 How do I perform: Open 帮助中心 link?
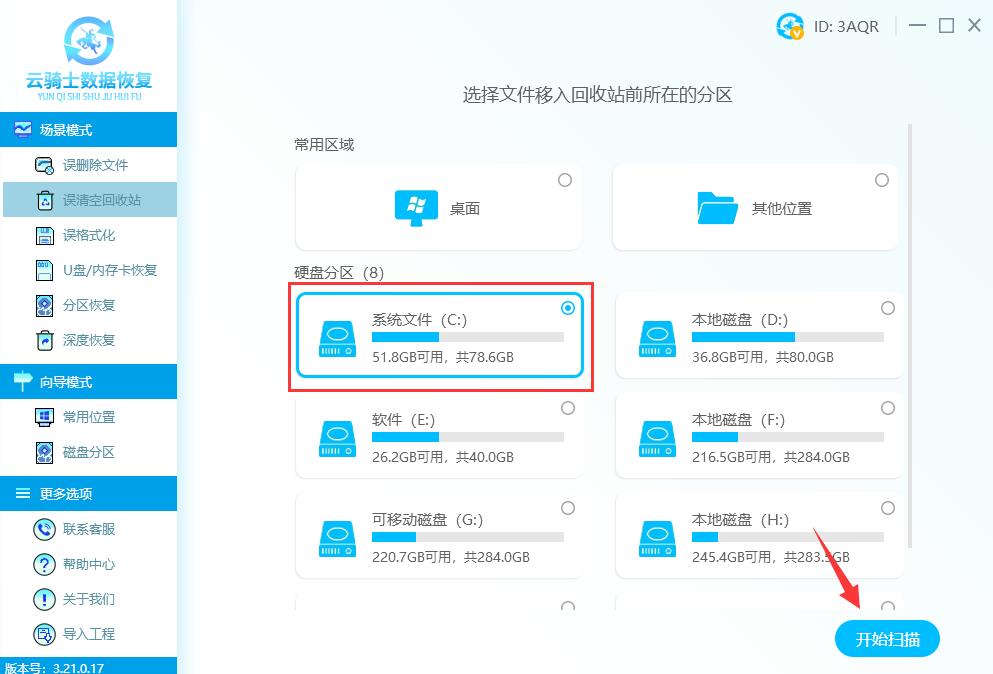pyautogui.click(x=89, y=564)
